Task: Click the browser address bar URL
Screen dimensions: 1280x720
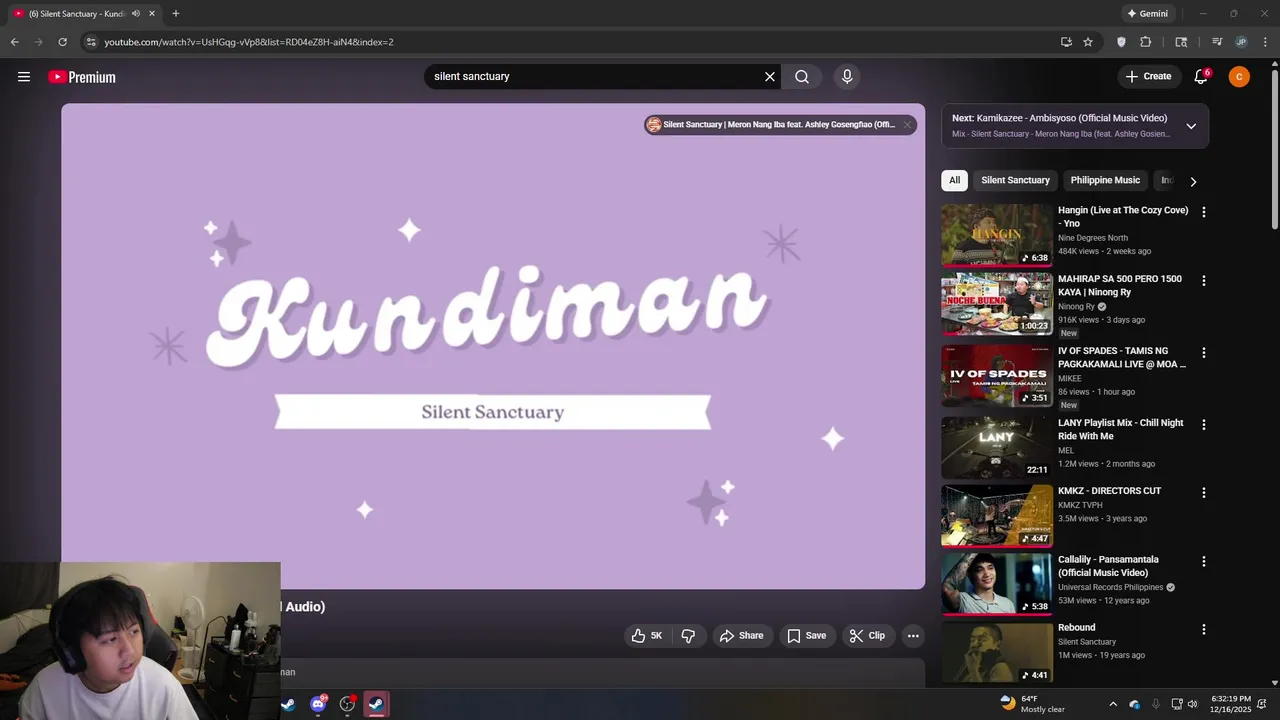Action: tap(249, 42)
